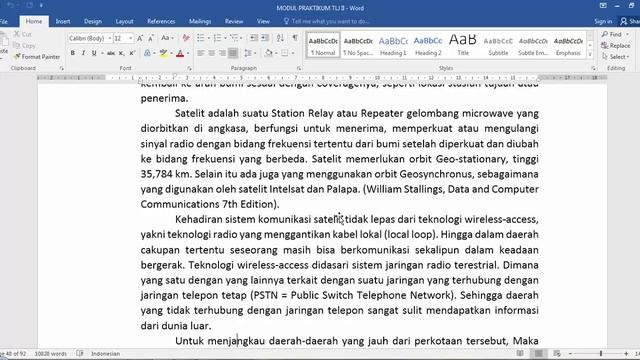Expand the Styles gallery
640x360 pixels.
pos(590,54)
